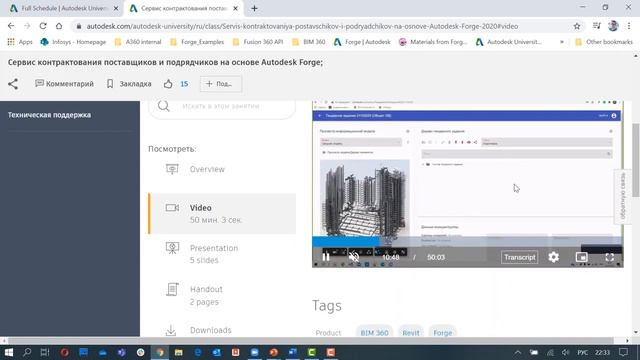Open the 22:33 clock in tray
This screenshot has width=640, height=360.
602,352
